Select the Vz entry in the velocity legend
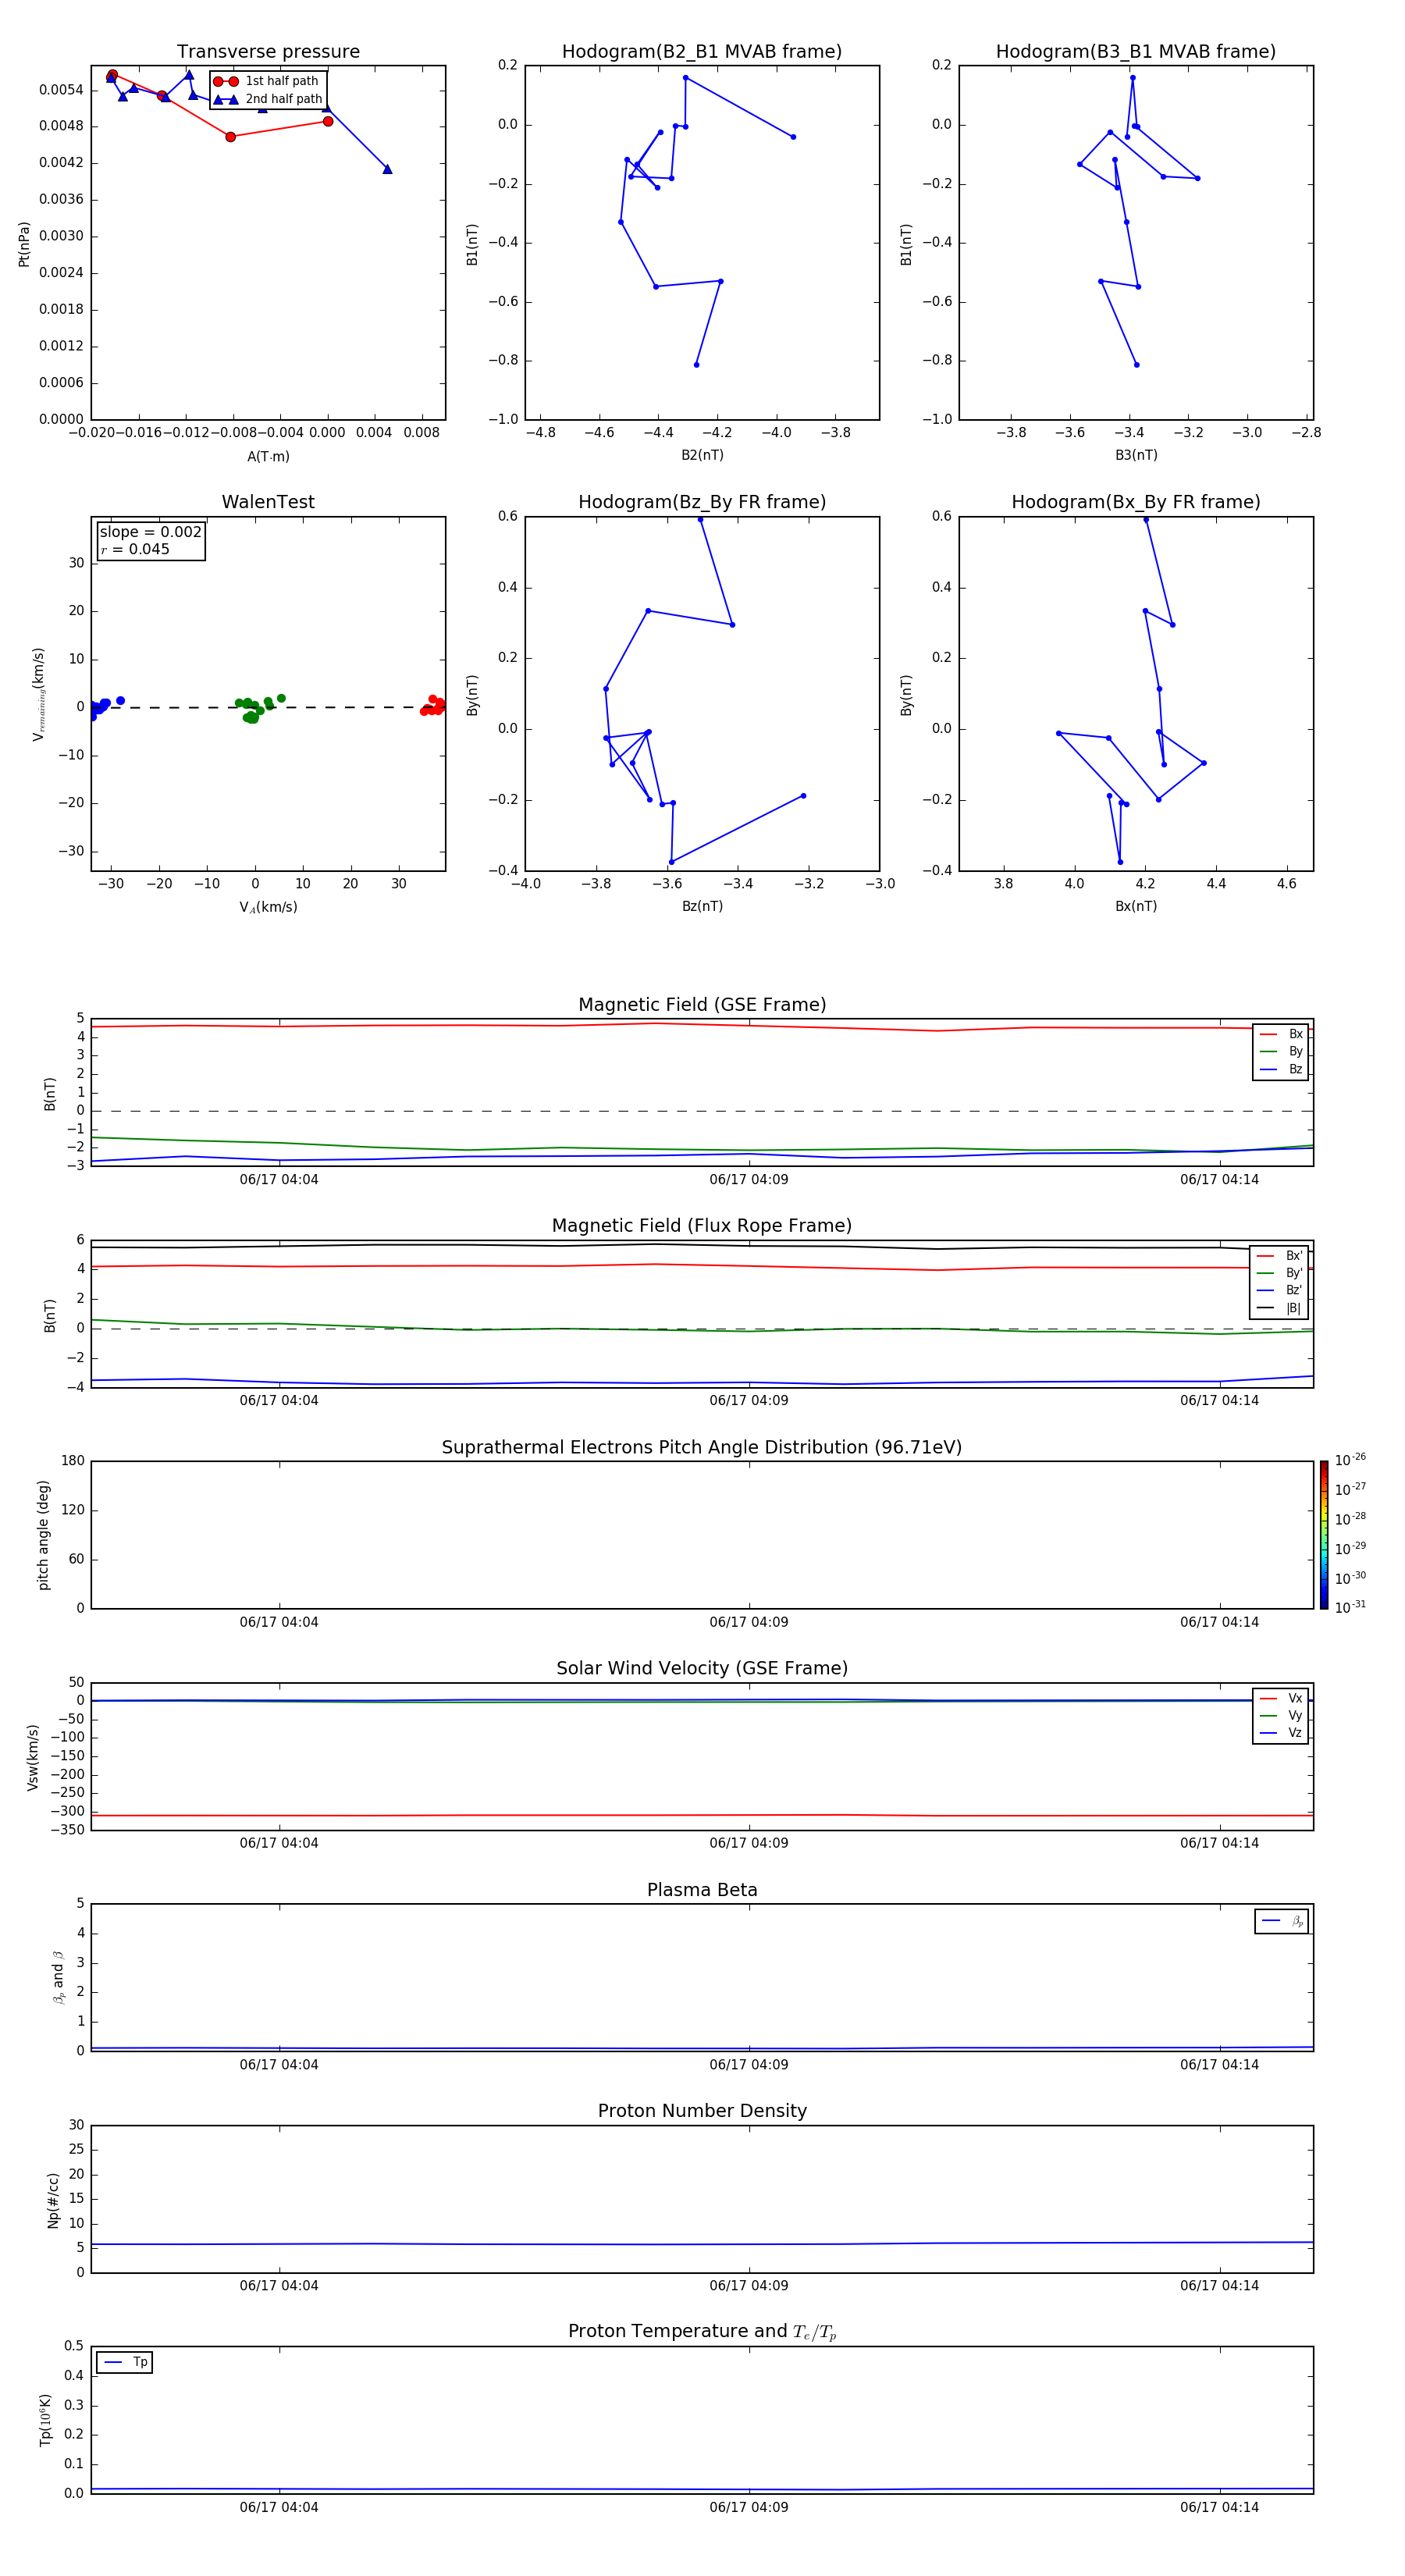Image resolution: width=1405 pixels, height=2576 pixels. point(1281,1733)
